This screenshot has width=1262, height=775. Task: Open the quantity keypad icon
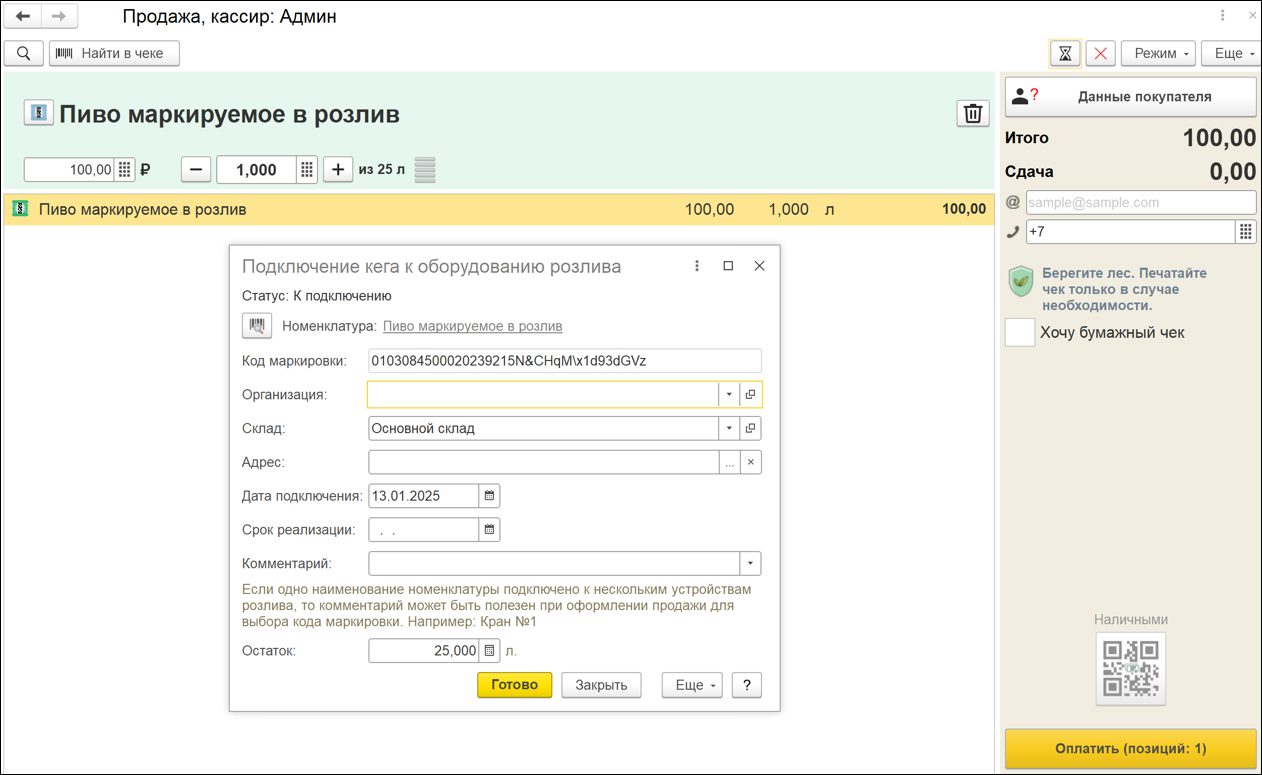[308, 170]
